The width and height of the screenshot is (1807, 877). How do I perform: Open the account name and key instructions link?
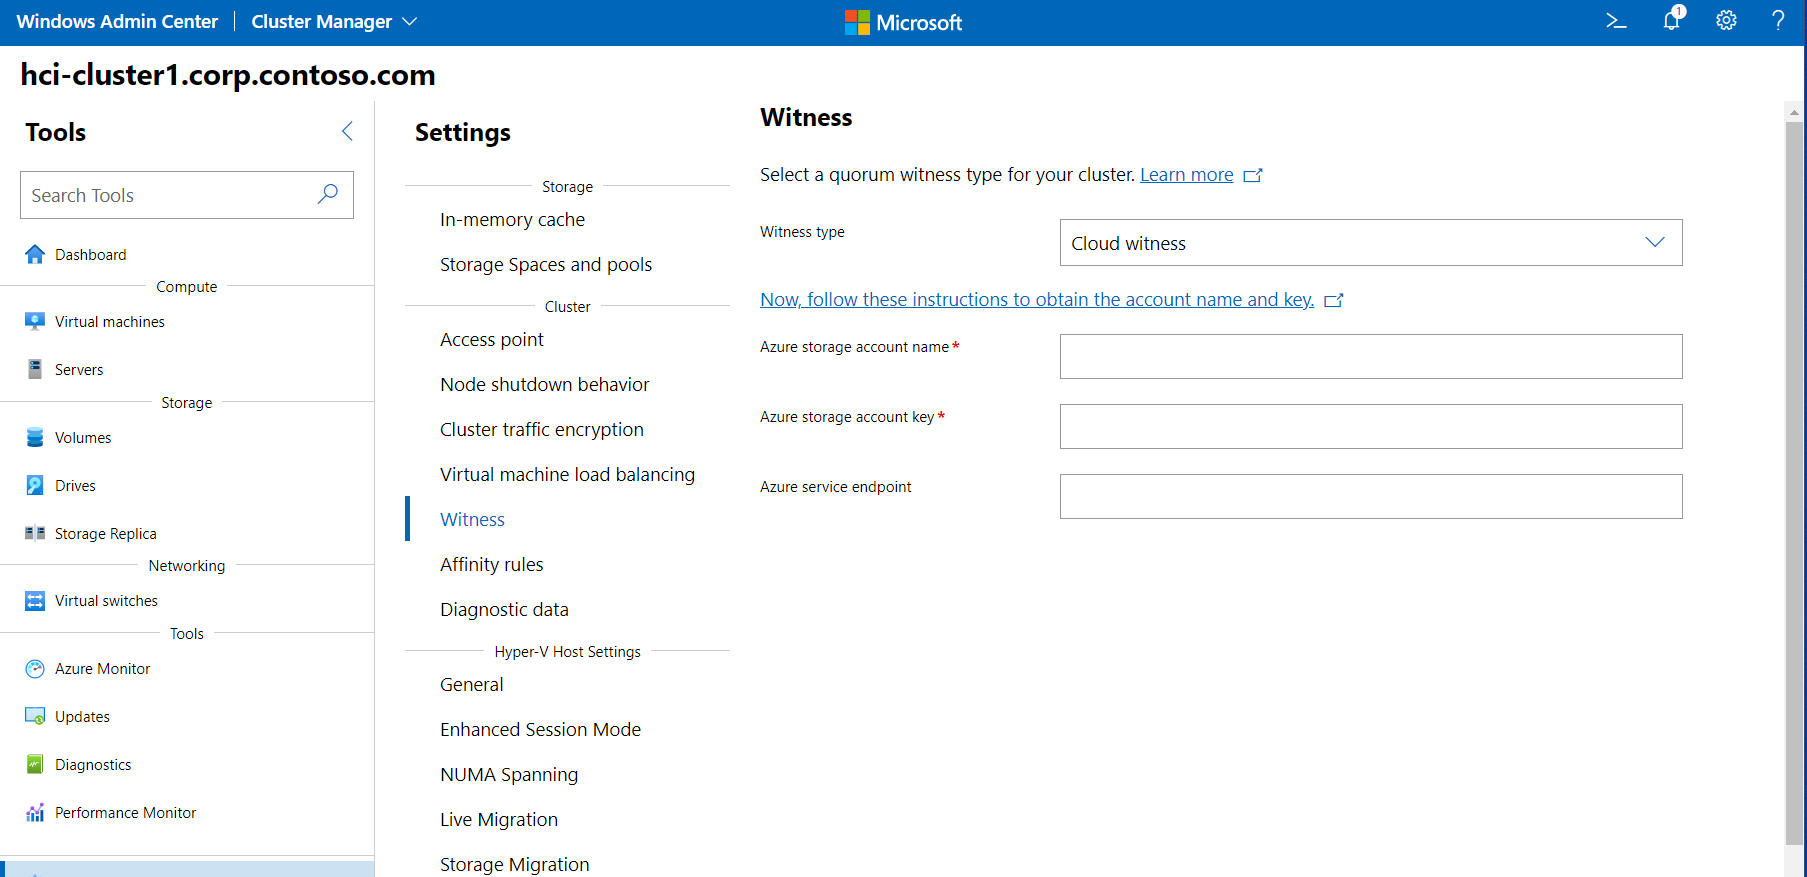1036,300
